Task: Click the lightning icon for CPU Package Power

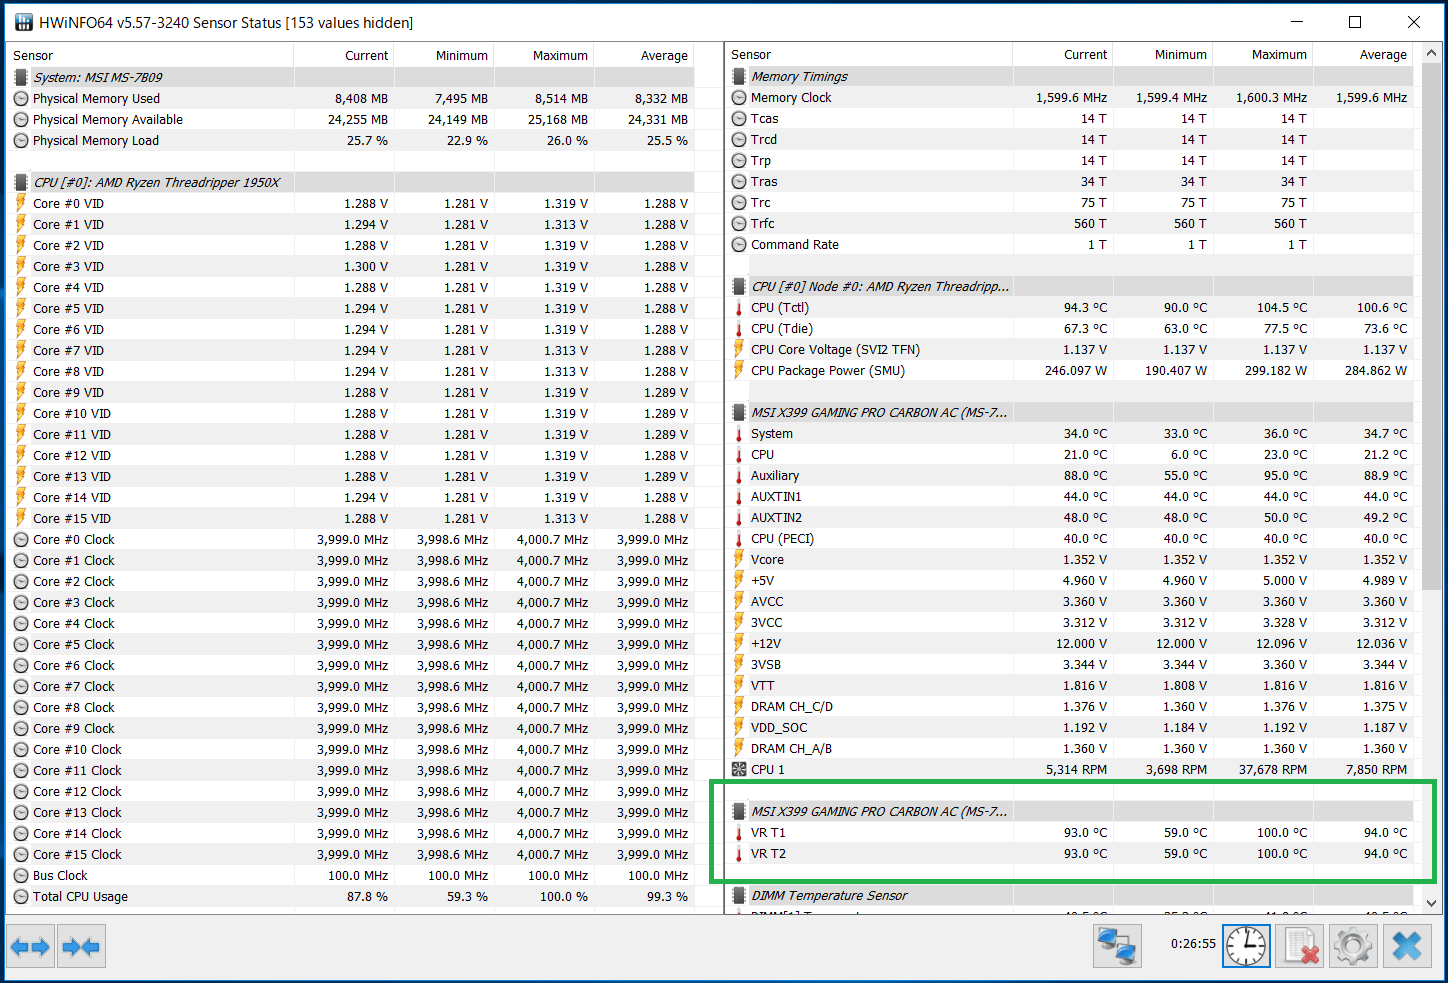Action: click(739, 371)
